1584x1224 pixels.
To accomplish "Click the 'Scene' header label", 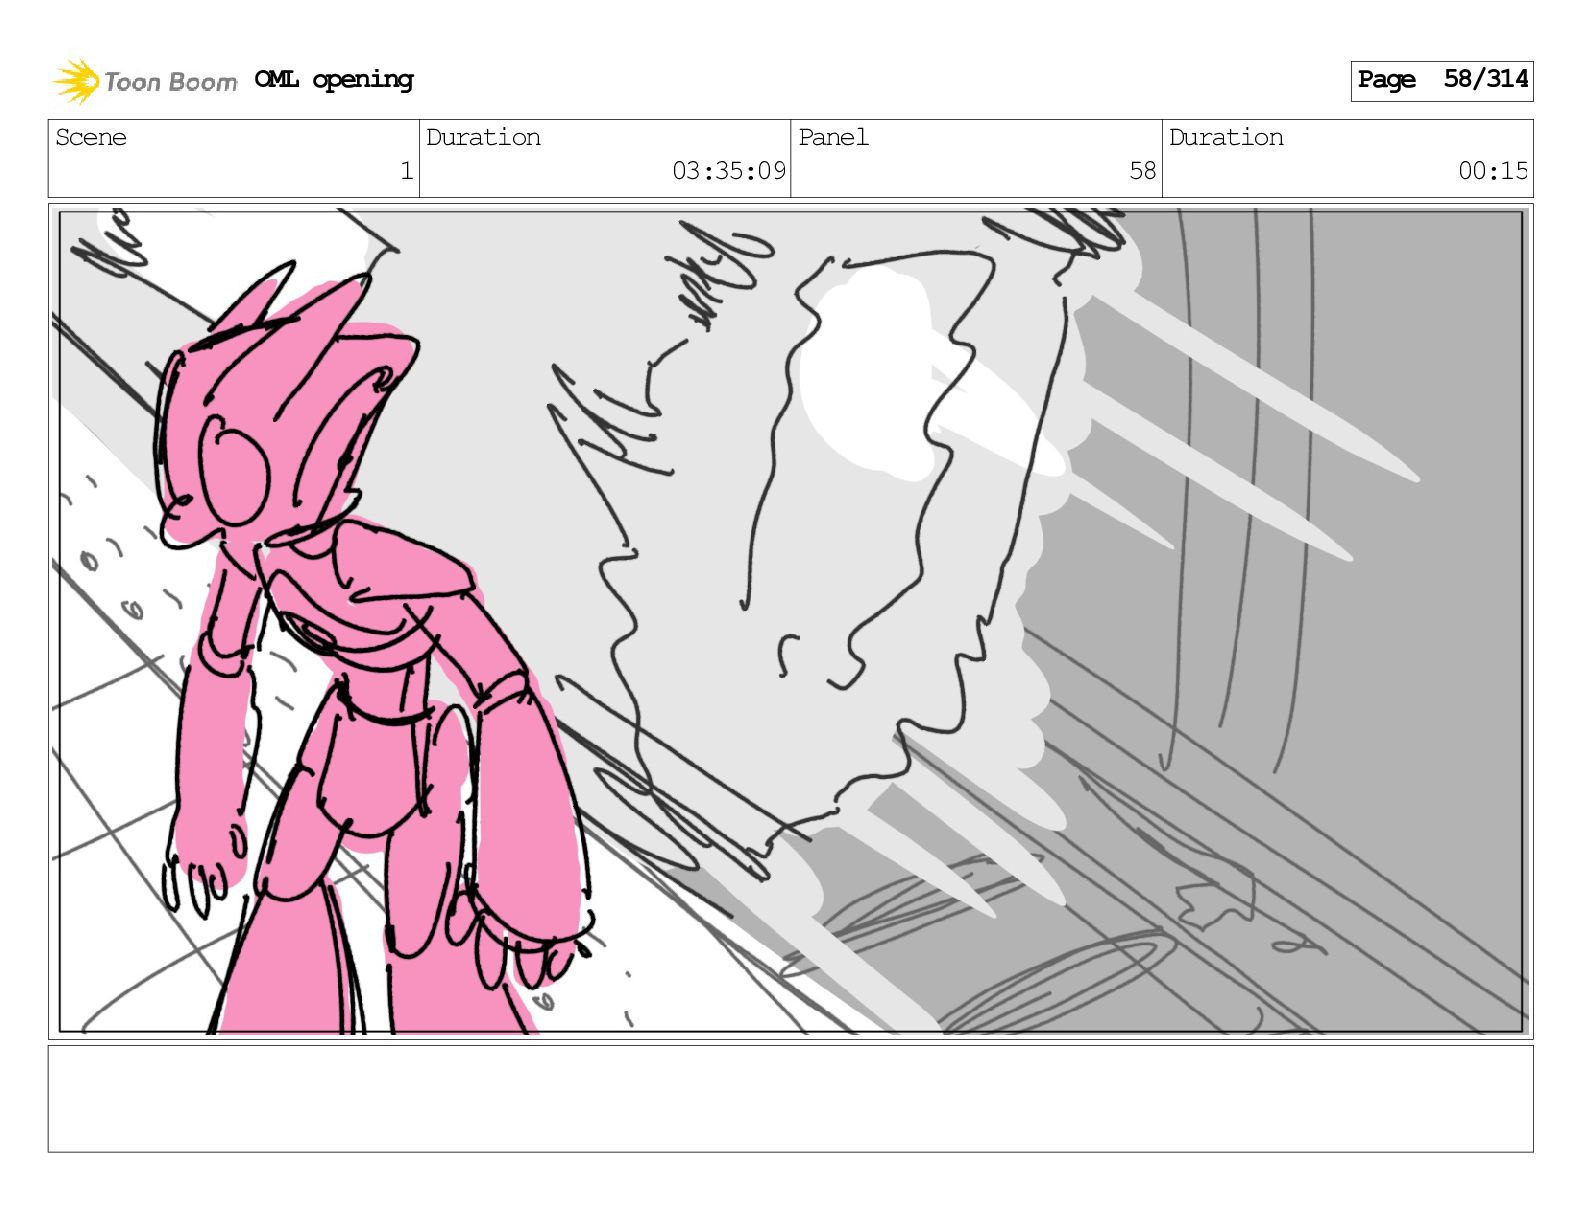I will tap(91, 137).
